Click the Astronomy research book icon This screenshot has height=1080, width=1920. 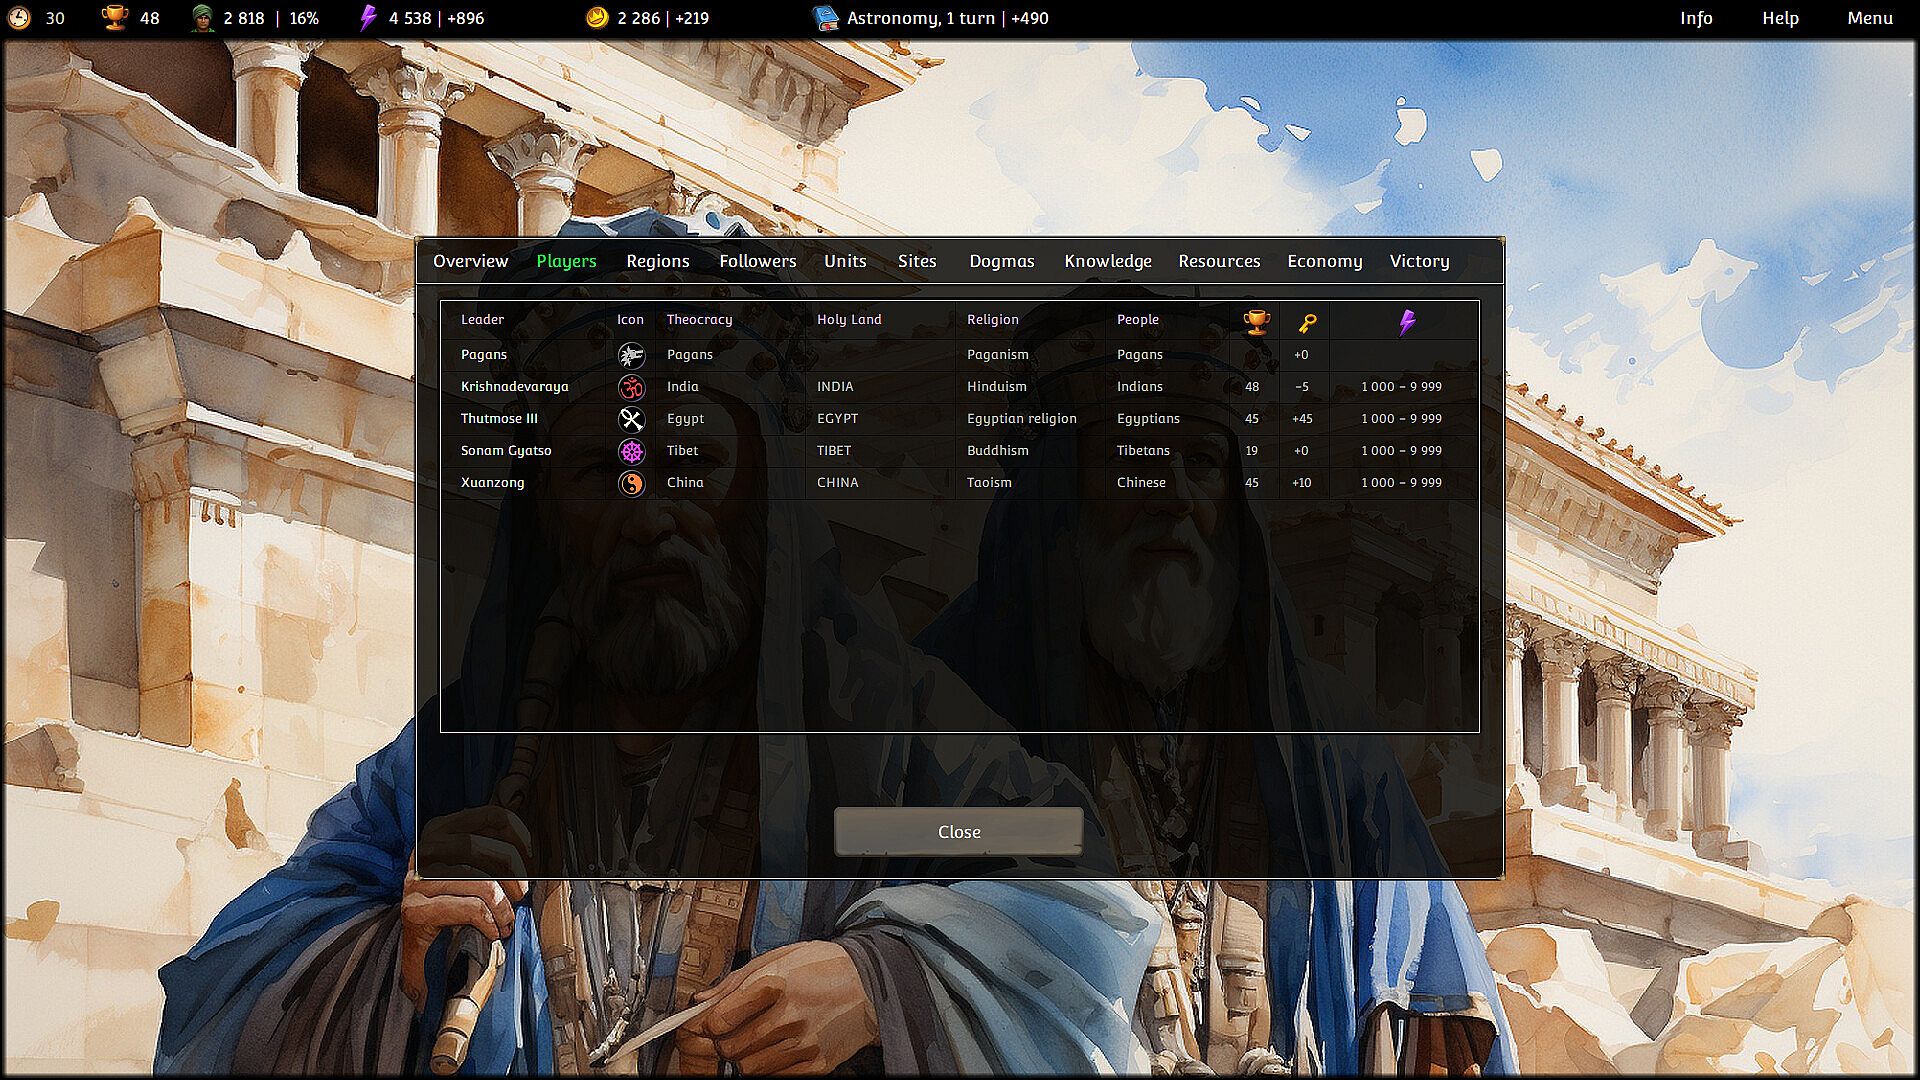pos(825,18)
